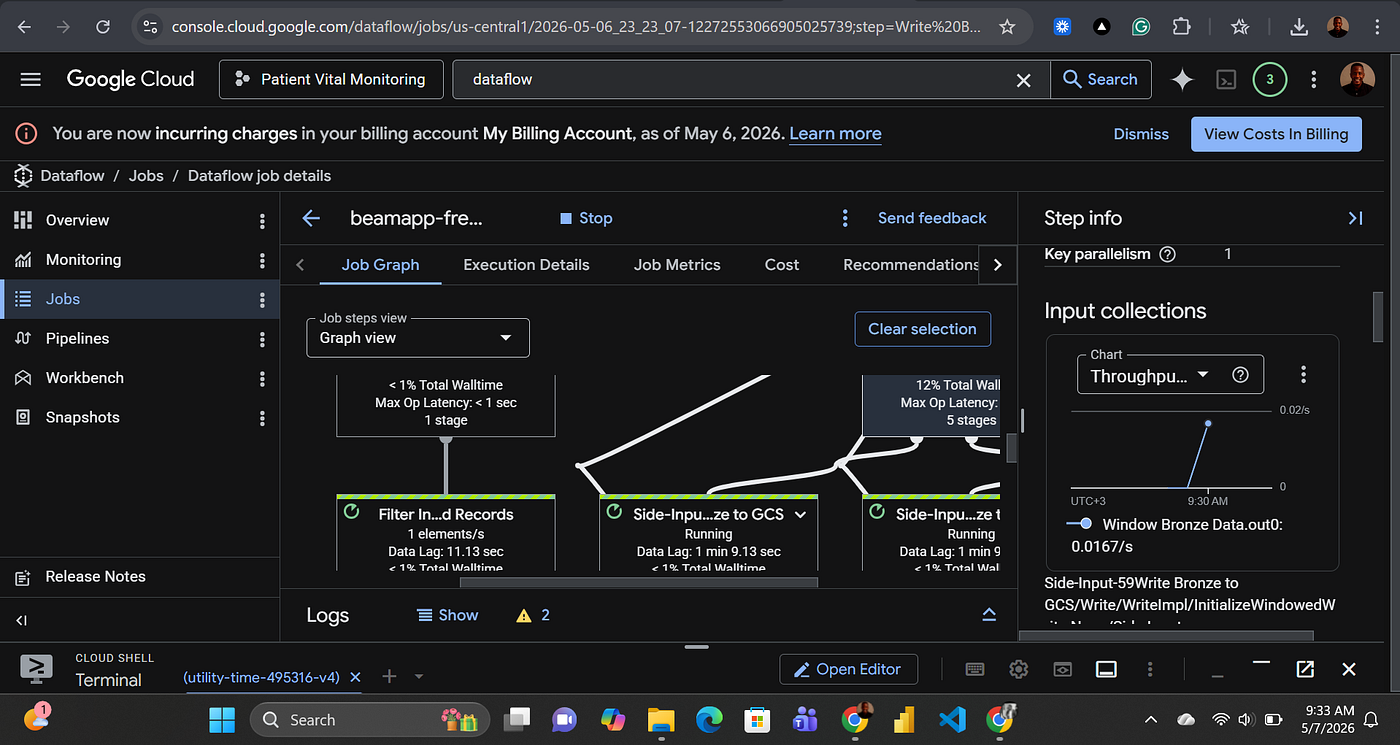This screenshot has height=745, width=1400.
Task: Click the Dataflow breadcrumb link
Action: tap(72, 176)
